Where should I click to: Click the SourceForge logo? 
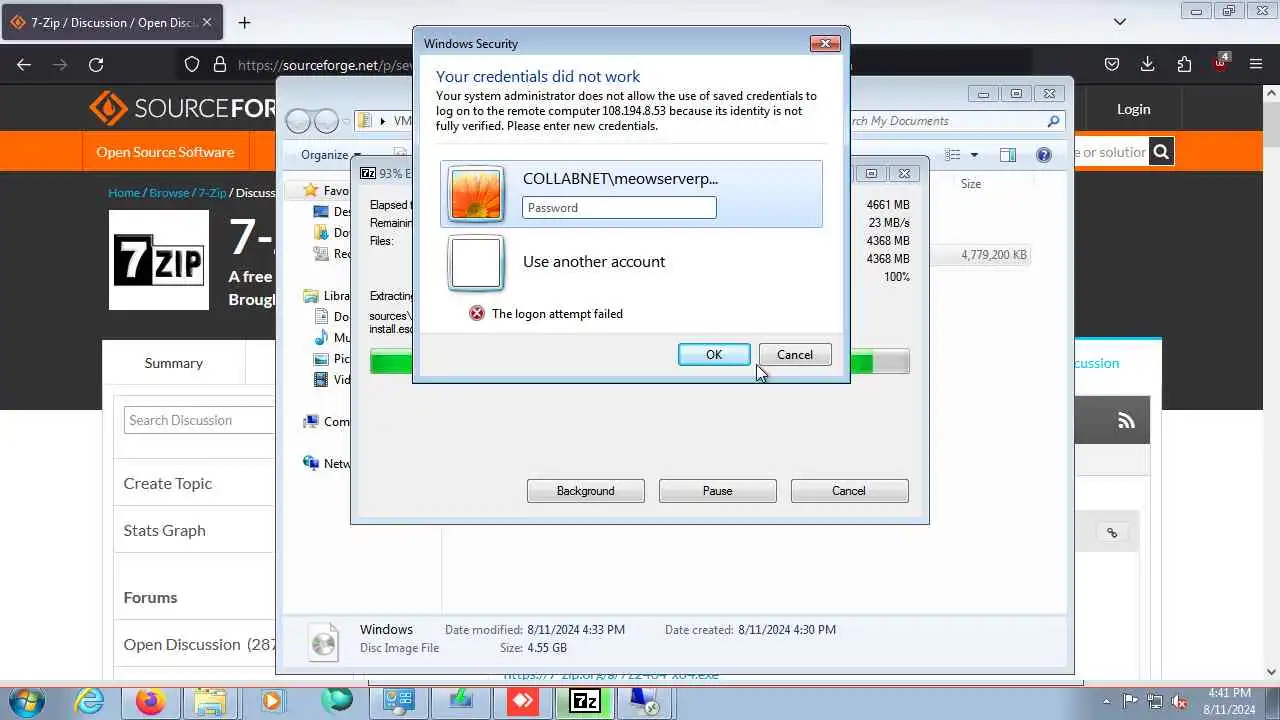tap(180, 108)
